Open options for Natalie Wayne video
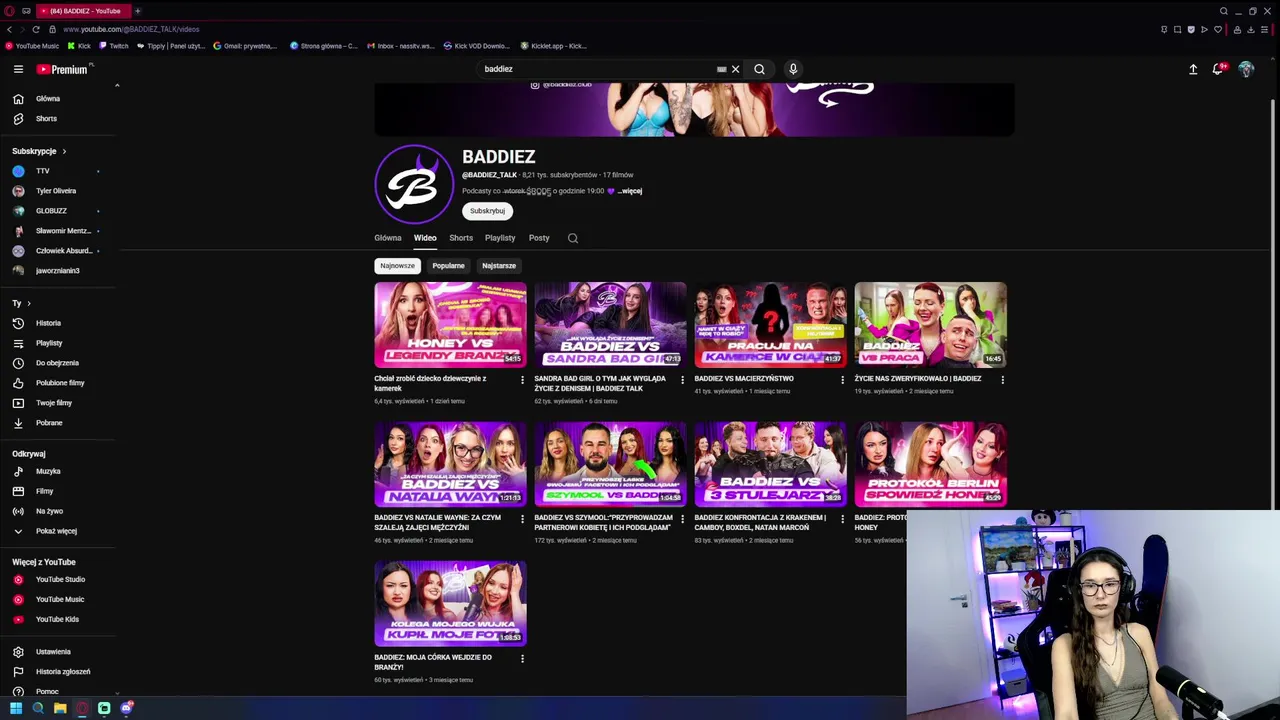Screen dimensions: 1280x720 point(522,519)
